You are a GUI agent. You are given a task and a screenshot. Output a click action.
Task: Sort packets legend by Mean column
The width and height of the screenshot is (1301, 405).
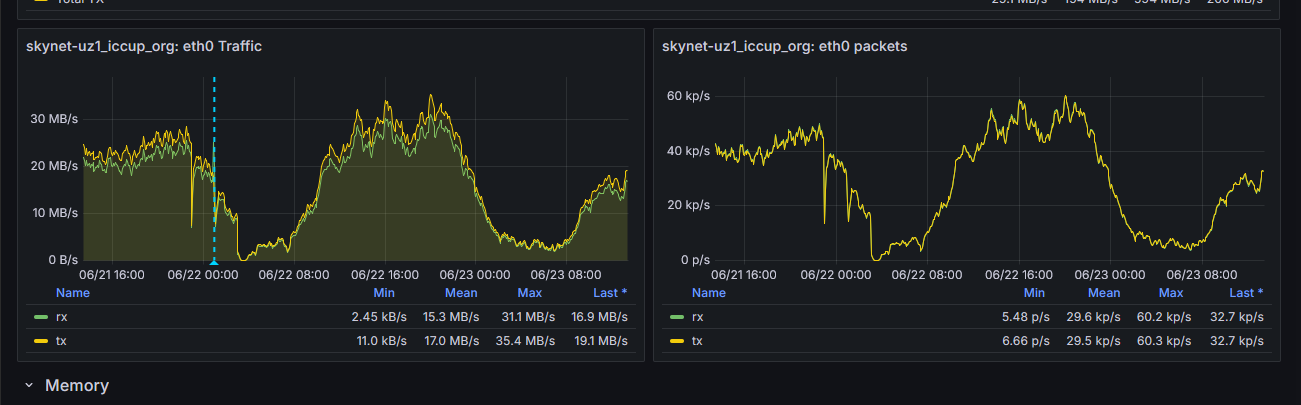[x=1104, y=293]
